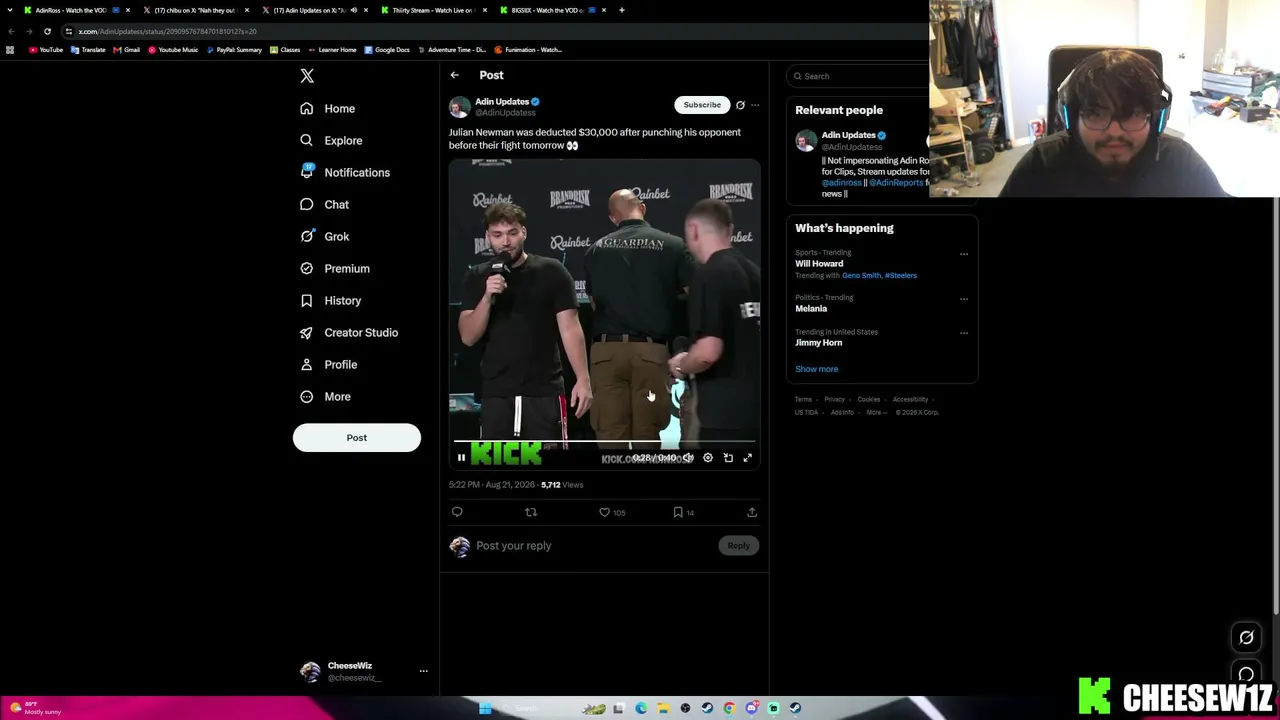Enter fullscreen on the video
The width and height of the screenshot is (1280, 720).
tap(747, 458)
